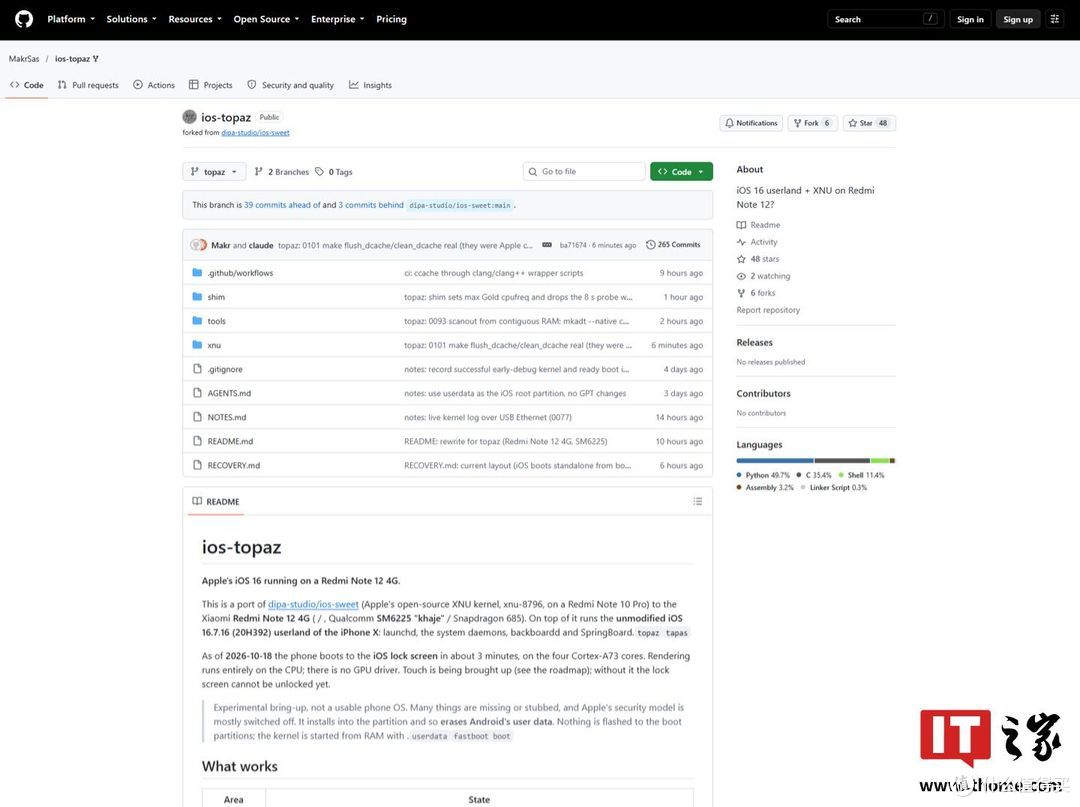
Task: Star the ios-topaz repository
Action: click(869, 123)
